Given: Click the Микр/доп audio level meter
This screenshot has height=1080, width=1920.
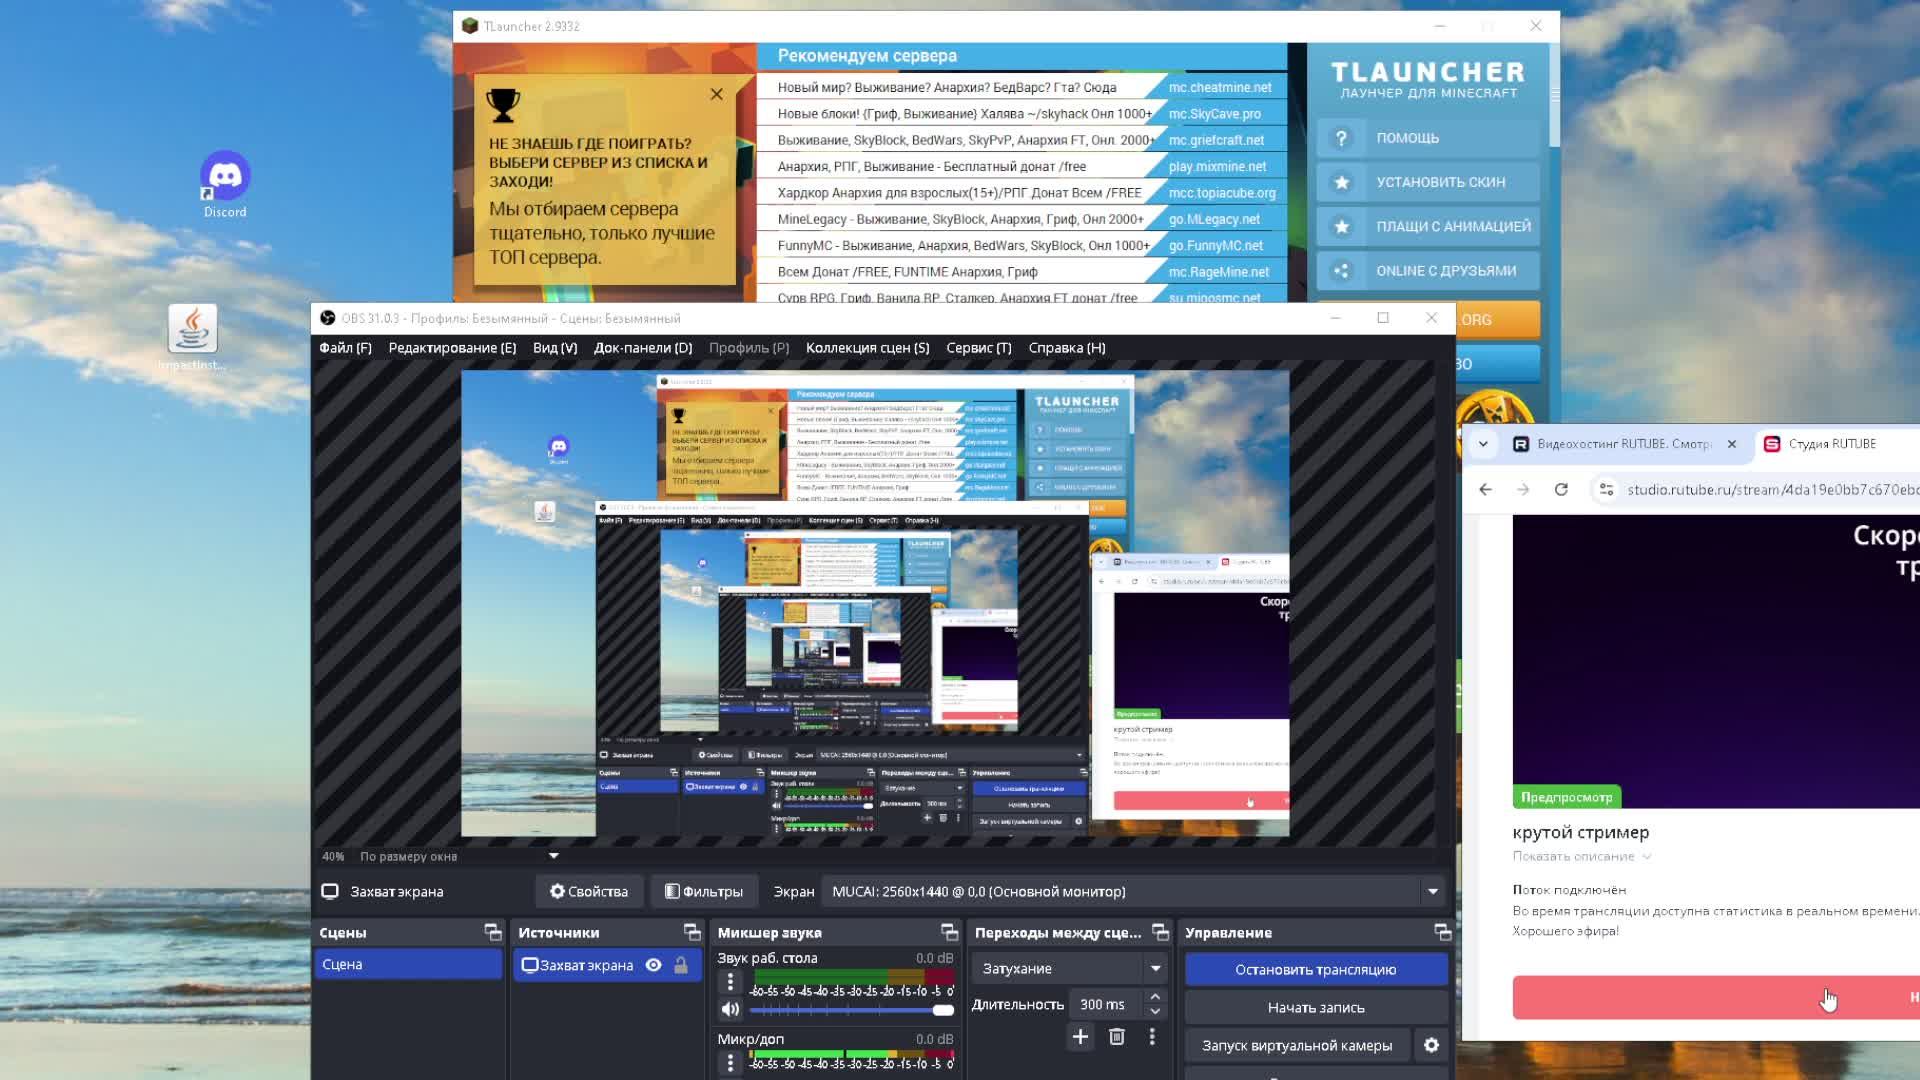Looking at the screenshot, I should 852,1054.
